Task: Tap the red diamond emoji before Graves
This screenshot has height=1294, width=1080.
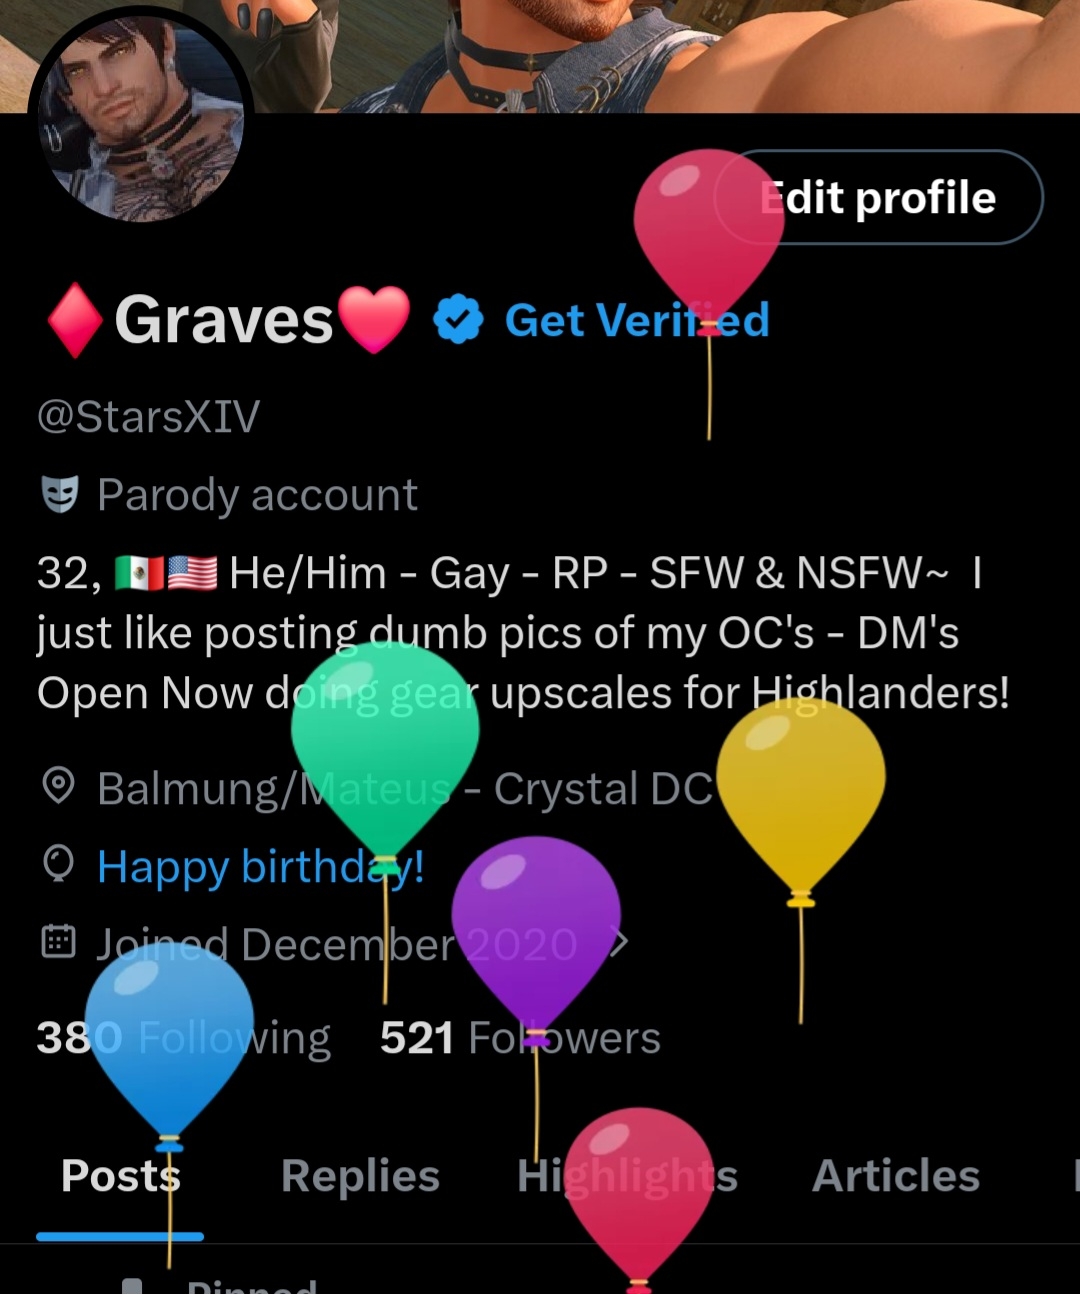Action: [x=75, y=320]
